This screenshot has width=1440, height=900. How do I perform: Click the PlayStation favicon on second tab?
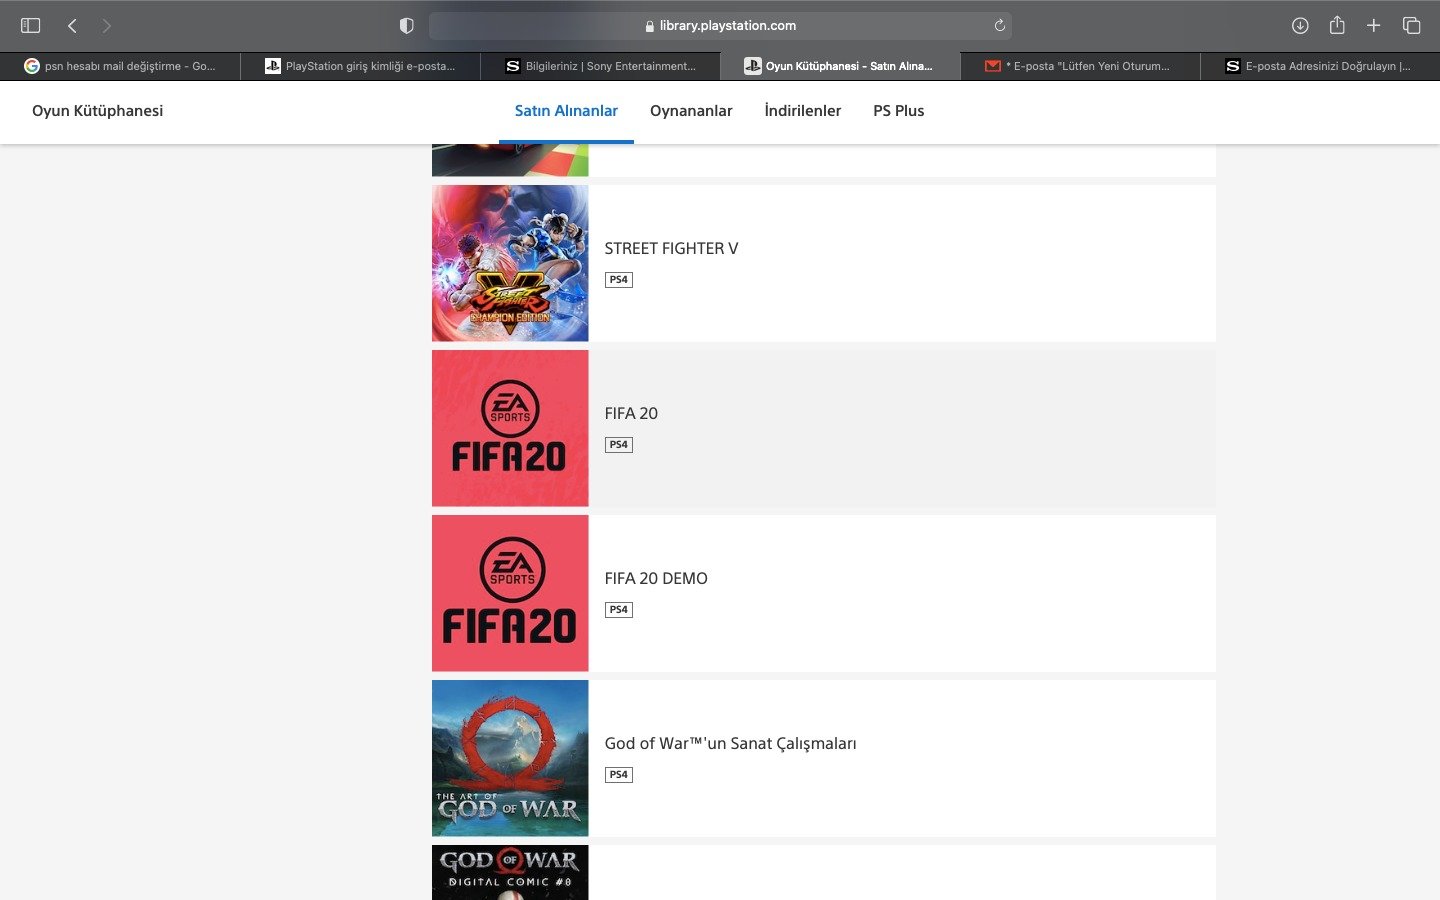(x=272, y=66)
